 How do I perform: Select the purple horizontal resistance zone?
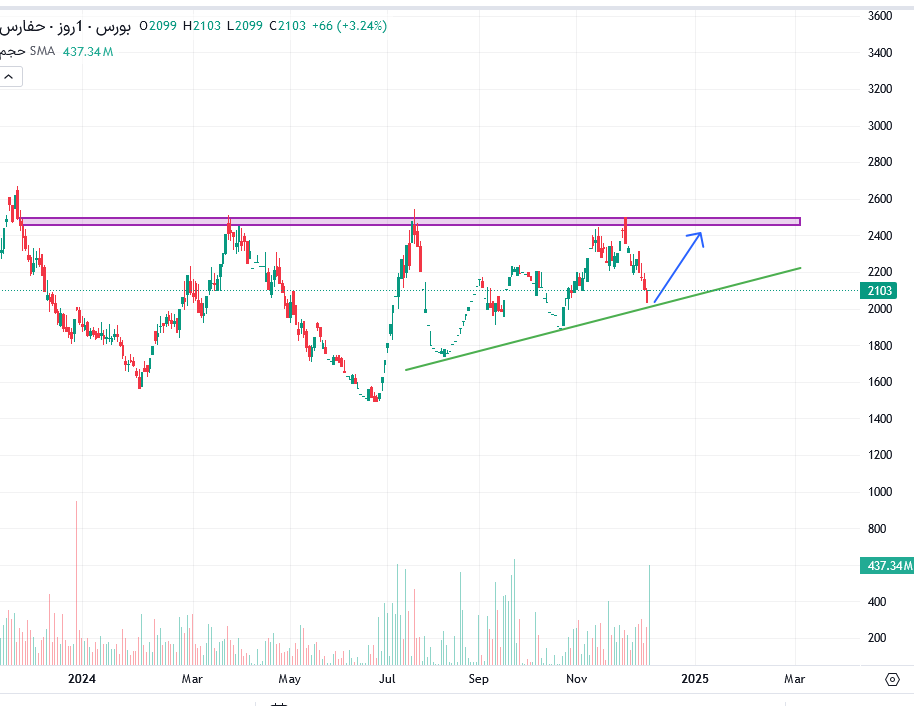[410, 222]
